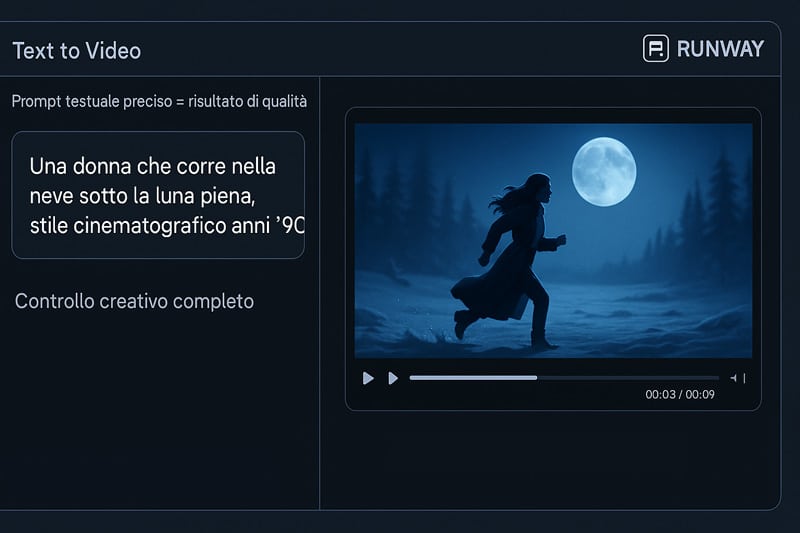This screenshot has width=800, height=533.
Task: Click the 'Text to Video' title
Action: pos(77,50)
